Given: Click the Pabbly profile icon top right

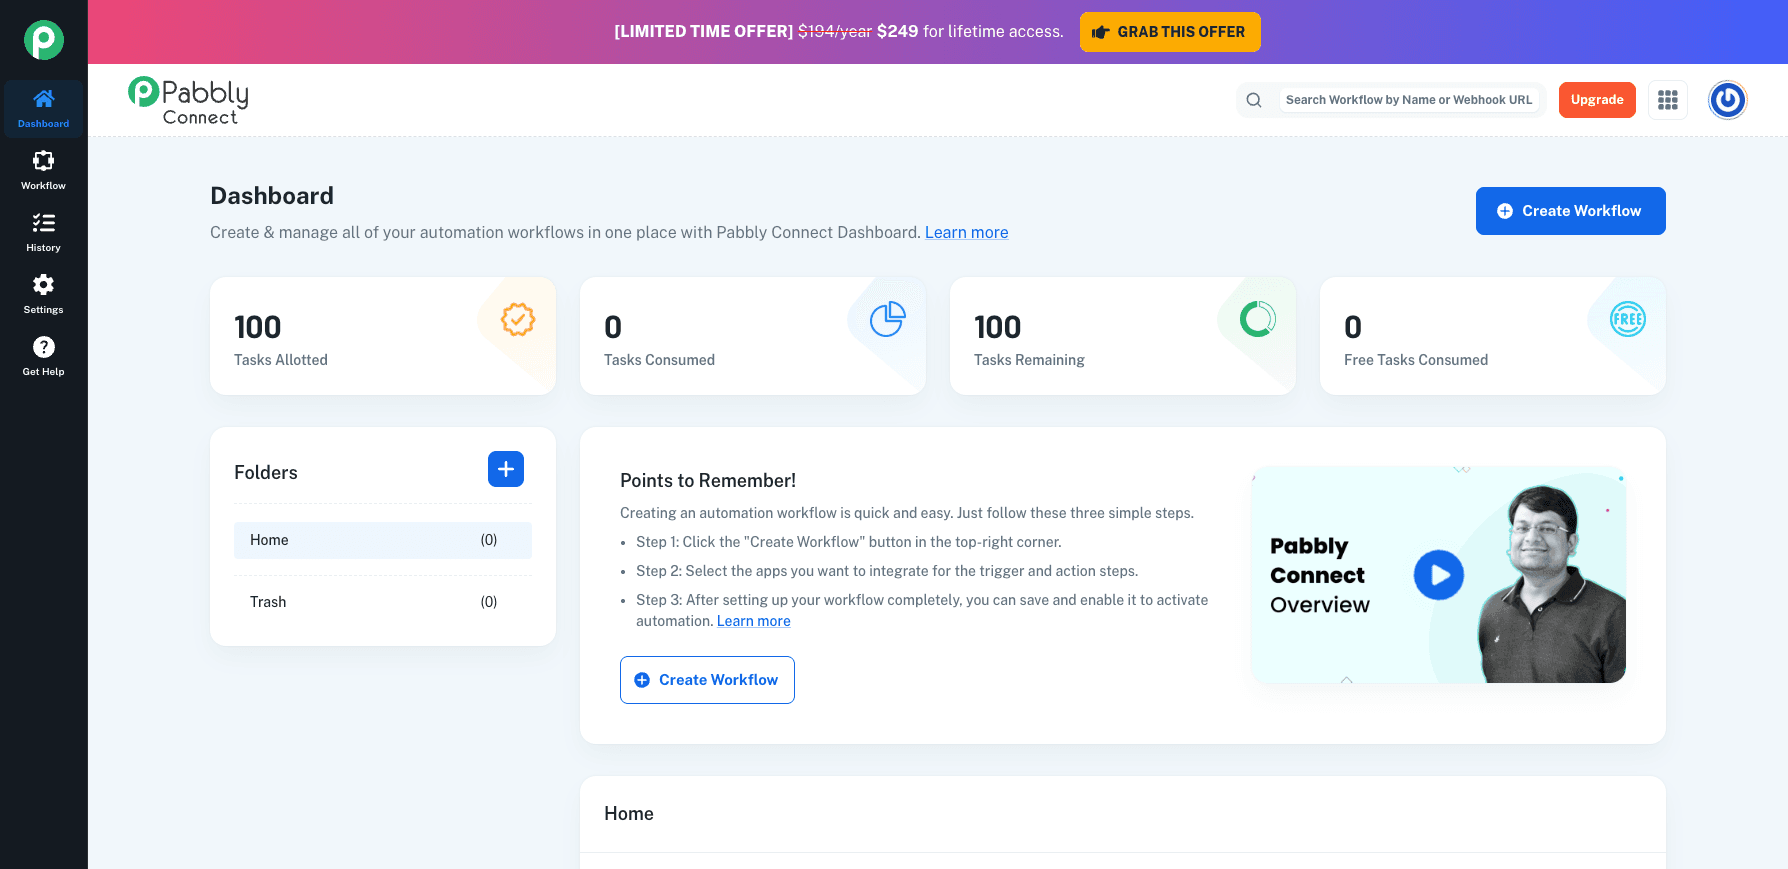Looking at the screenshot, I should pyautogui.click(x=1727, y=100).
